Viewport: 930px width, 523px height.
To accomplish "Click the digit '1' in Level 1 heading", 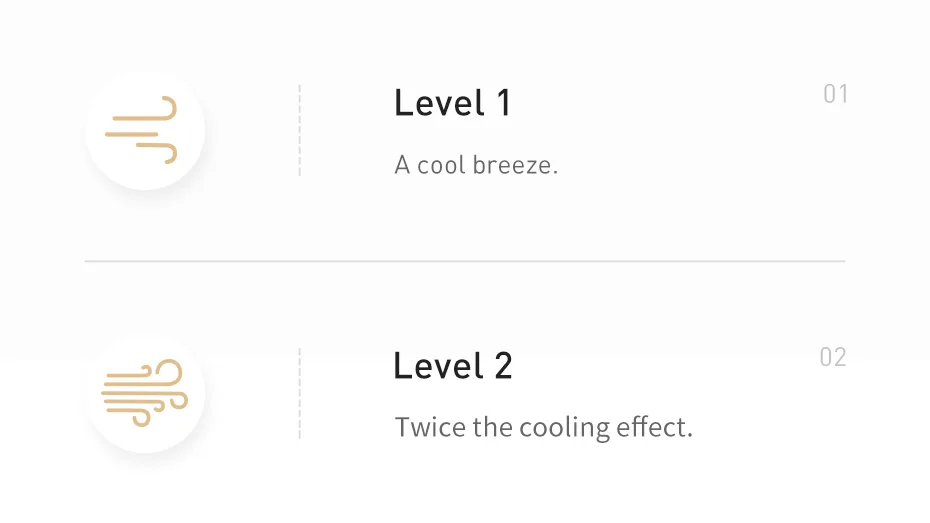I will click(502, 103).
